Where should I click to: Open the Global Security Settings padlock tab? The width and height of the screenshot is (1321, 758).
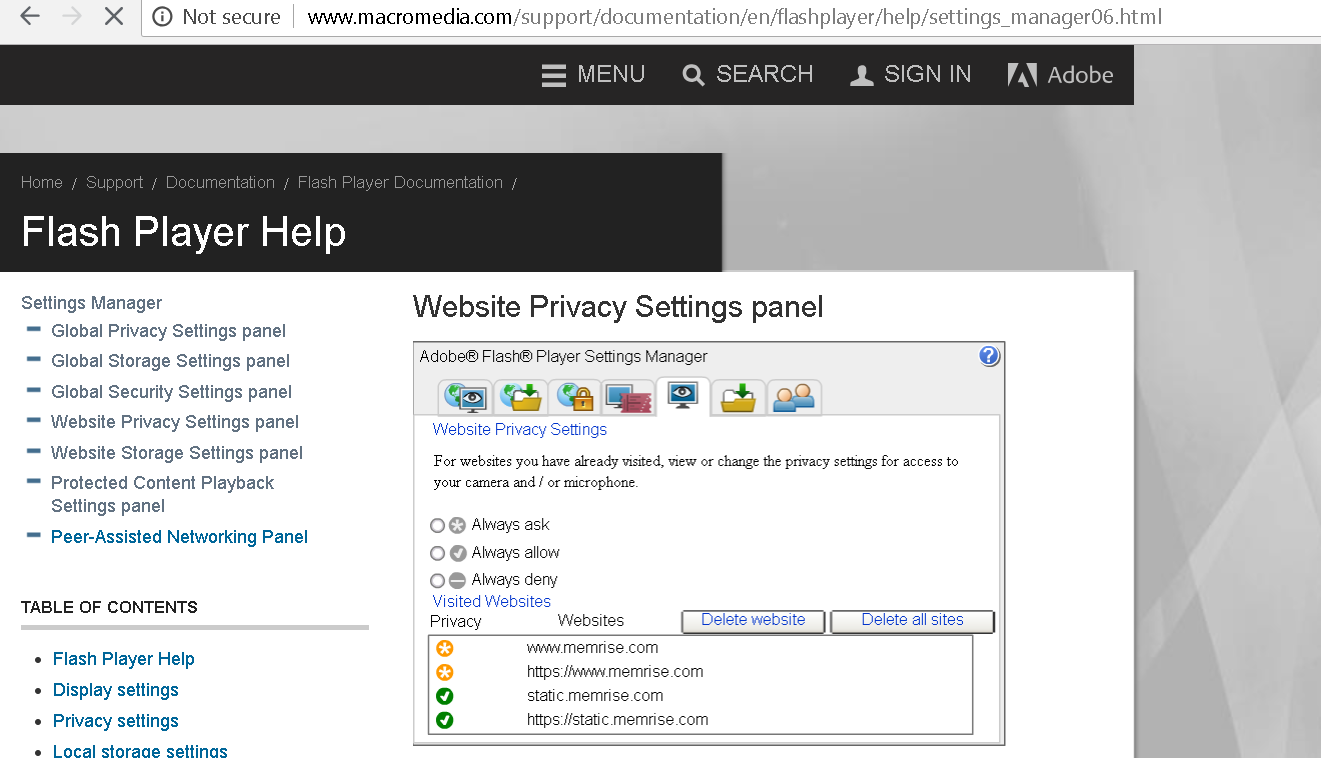pyautogui.click(x=574, y=397)
